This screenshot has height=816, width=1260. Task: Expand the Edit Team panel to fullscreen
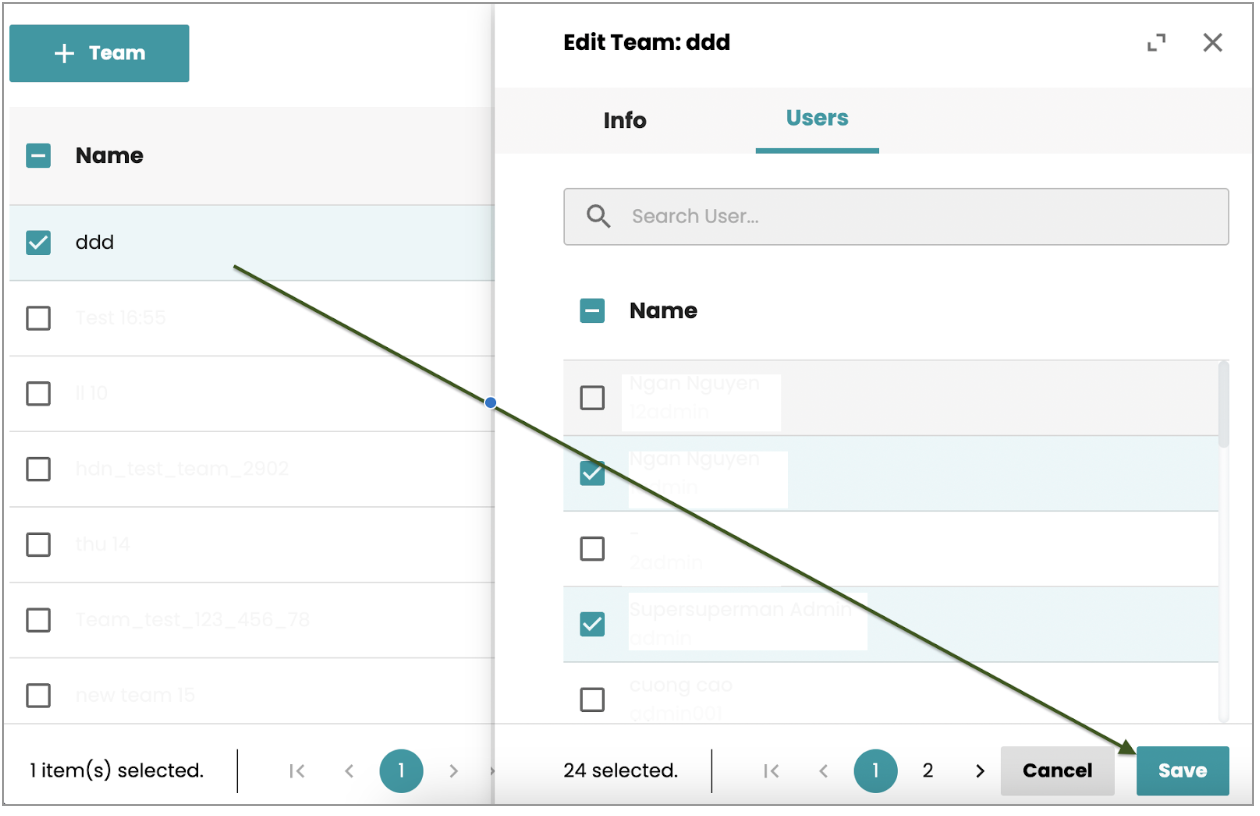pos(1156,43)
